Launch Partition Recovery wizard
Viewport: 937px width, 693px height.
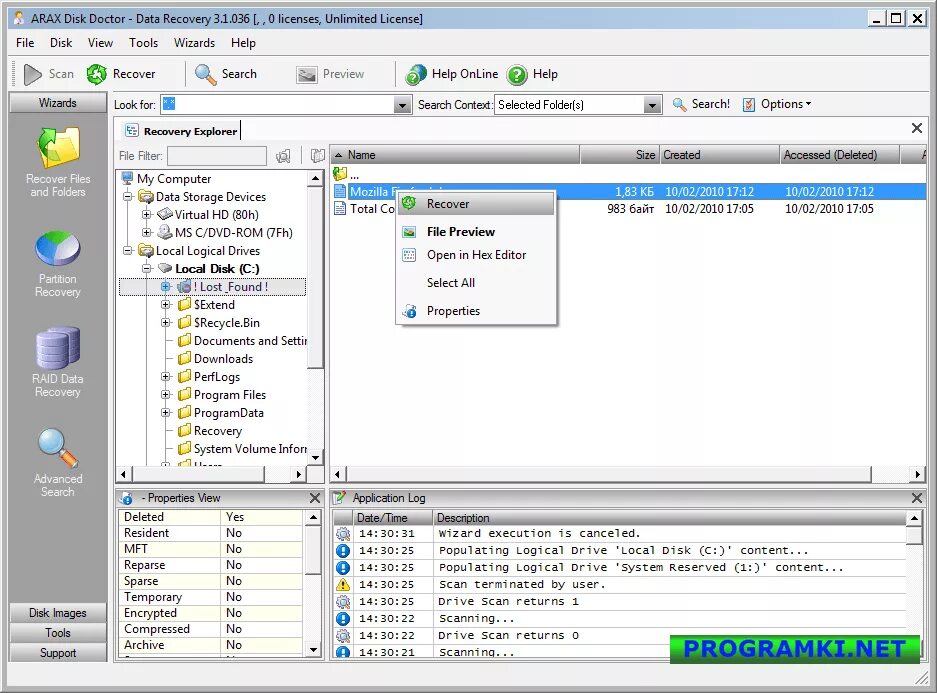(58, 263)
